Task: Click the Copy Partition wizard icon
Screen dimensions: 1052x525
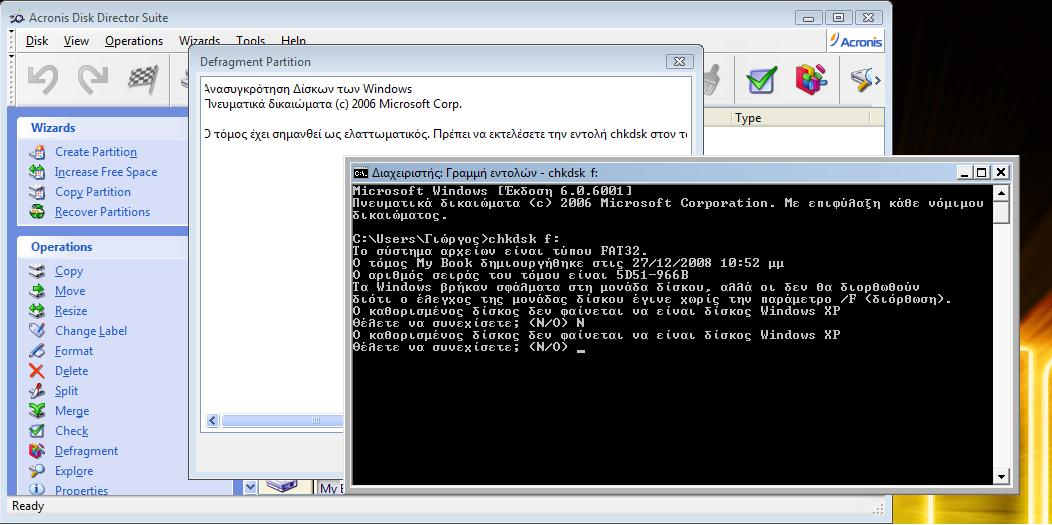Action: tap(38, 192)
